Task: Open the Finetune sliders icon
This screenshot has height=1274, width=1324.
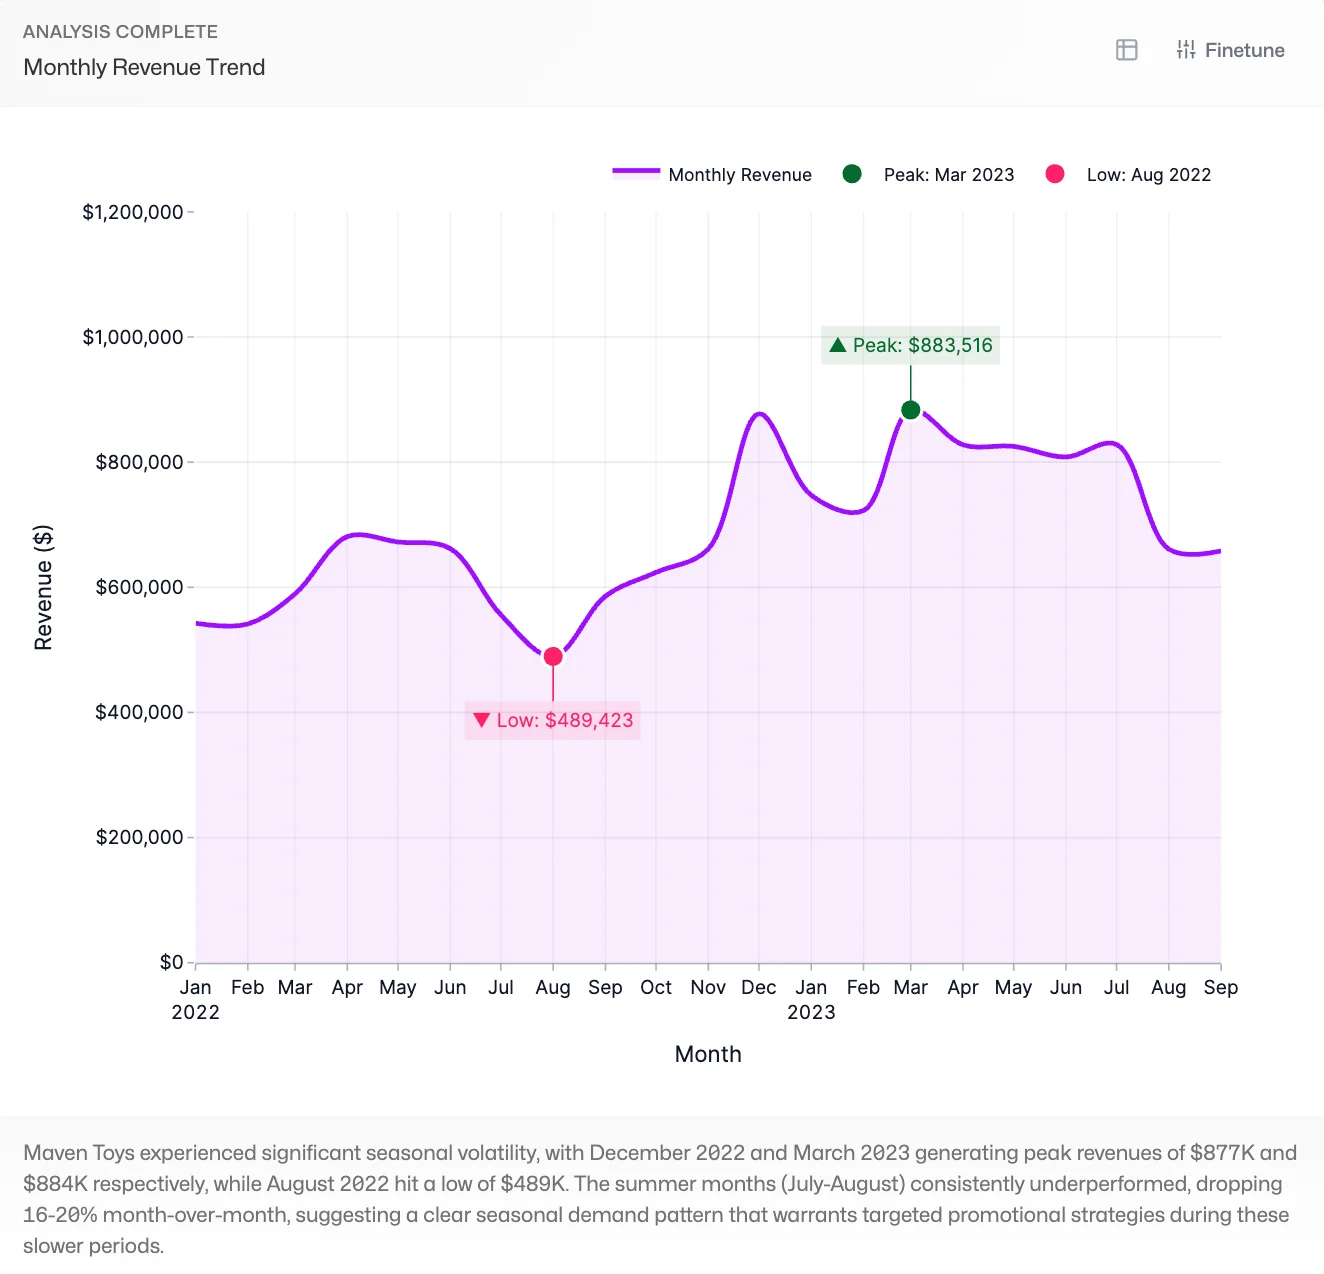Action: (x=1186, y=49)
